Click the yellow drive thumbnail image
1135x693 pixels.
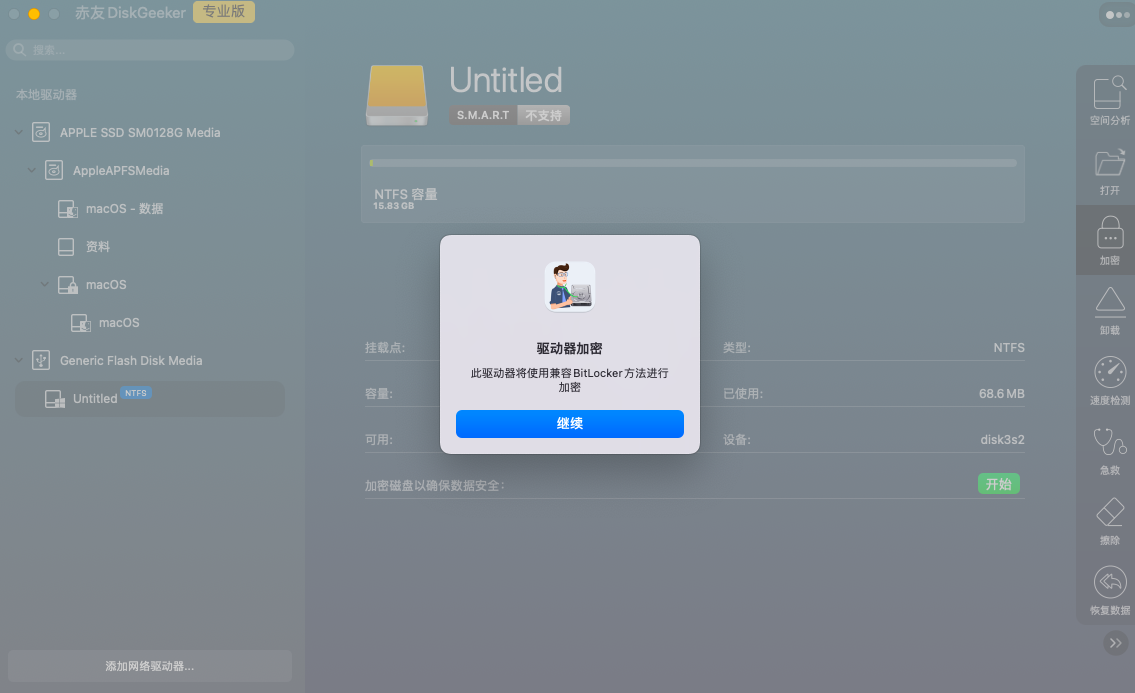(x=397, y=95)
